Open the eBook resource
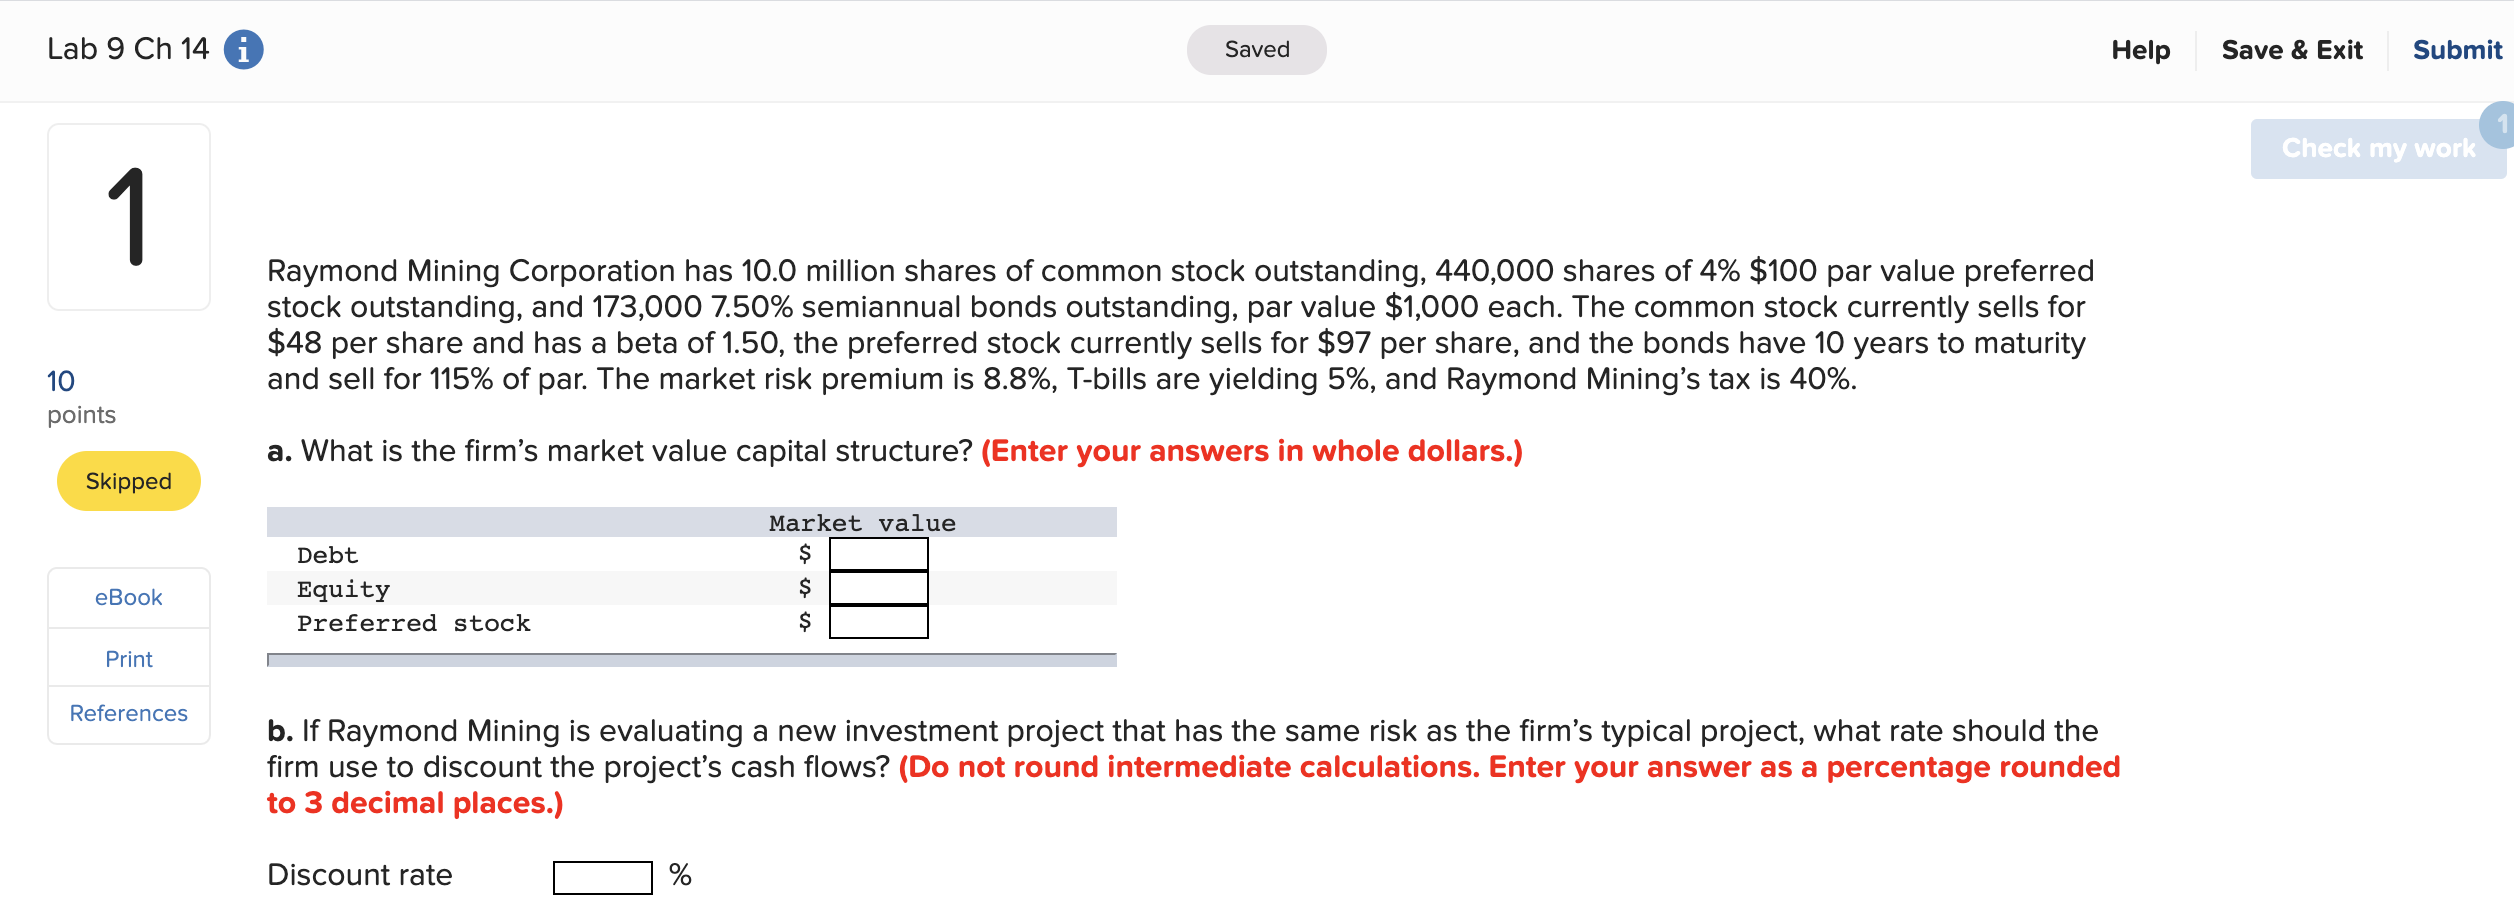This screenshot has width=2514, height=921. (128, 597)
